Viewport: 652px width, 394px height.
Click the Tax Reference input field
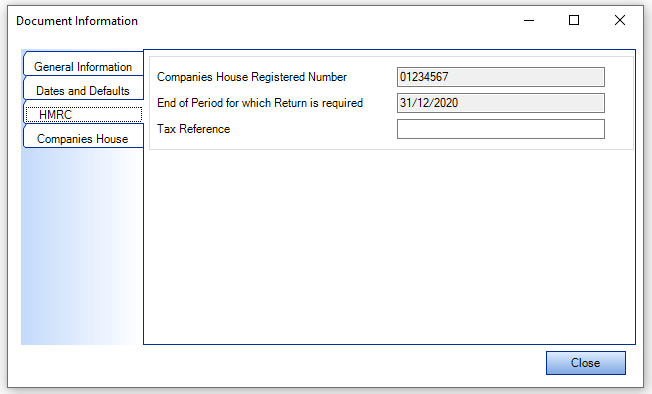(x=501, y=129)
